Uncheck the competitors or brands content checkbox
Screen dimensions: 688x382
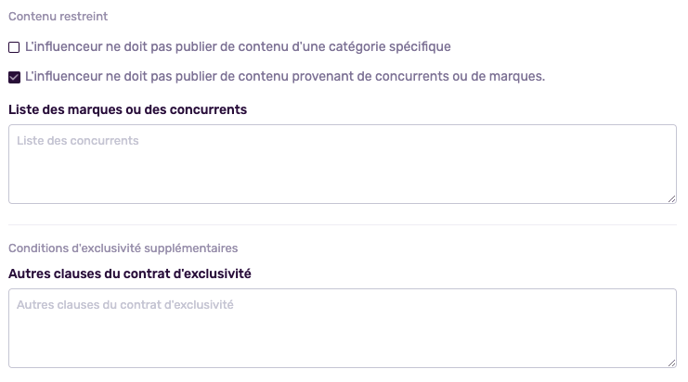(x=14, y=77)
